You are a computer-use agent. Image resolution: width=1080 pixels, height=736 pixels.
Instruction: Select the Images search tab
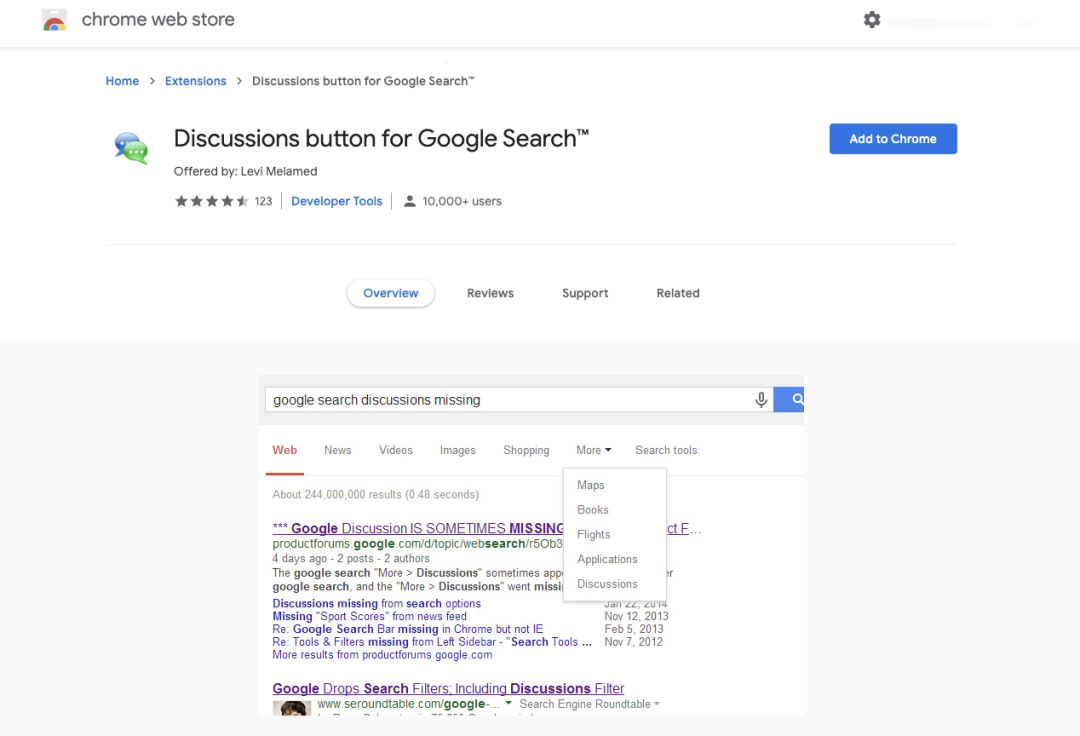pyautogui.click(x=457, y=450)
